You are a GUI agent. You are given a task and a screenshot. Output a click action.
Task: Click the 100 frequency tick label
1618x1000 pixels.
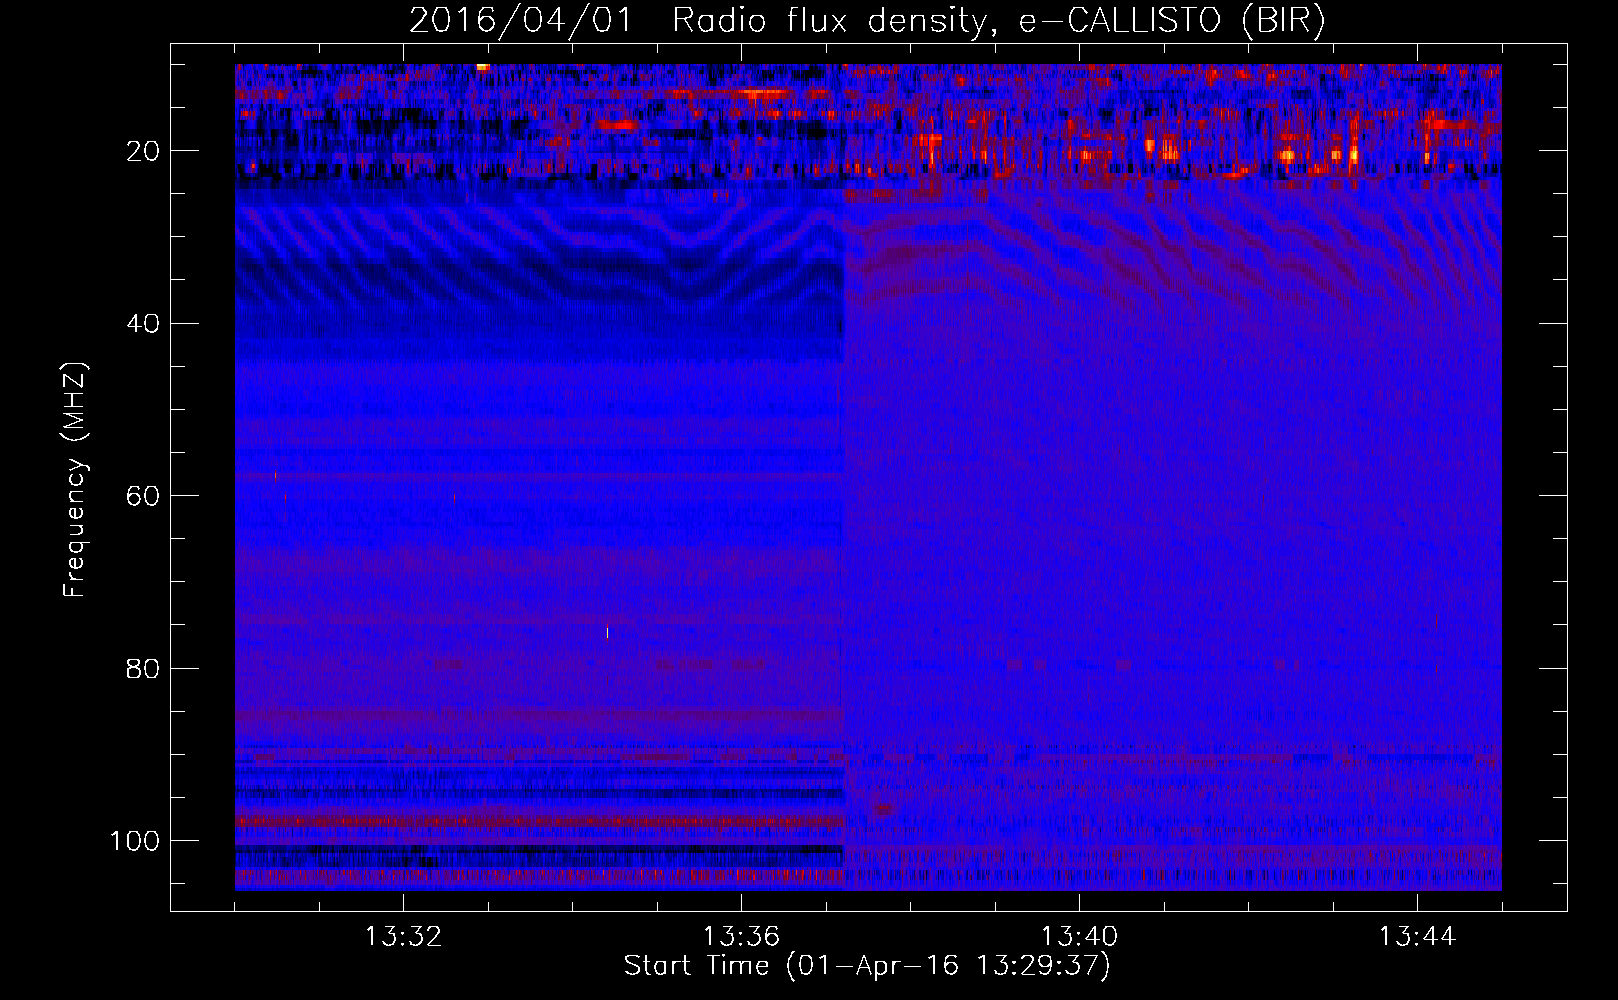pyautogui.click(x=135, y=841)
